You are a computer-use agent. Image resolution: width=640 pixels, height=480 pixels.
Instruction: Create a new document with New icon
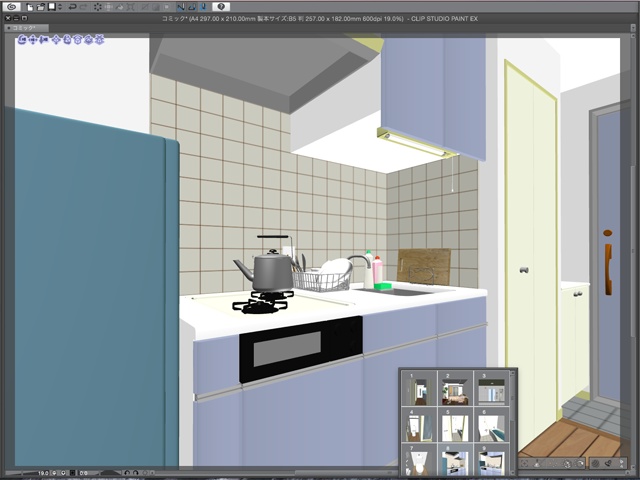[30, 7]
